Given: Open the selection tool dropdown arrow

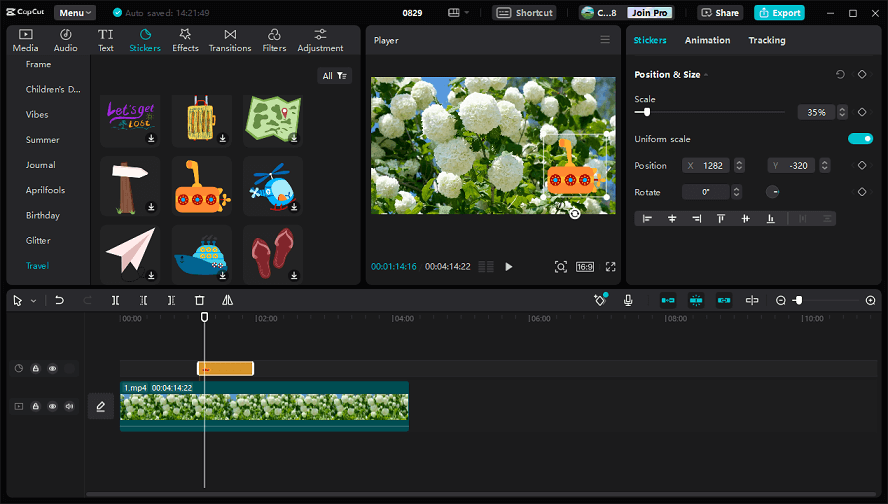Looking at the screenshot, I should 33,301.
